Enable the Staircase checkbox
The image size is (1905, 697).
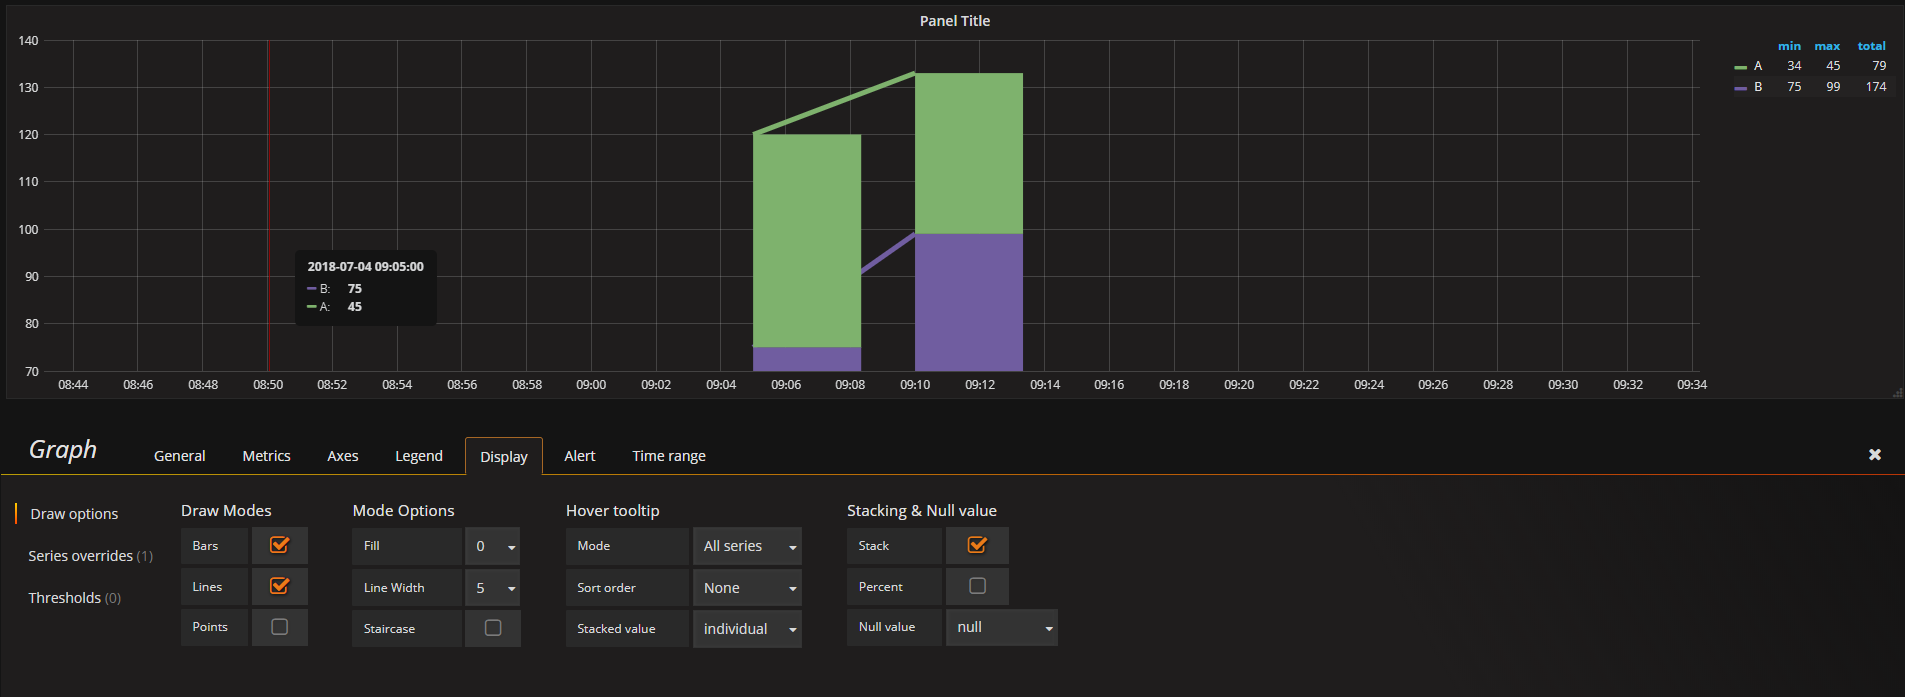(493, 628)
